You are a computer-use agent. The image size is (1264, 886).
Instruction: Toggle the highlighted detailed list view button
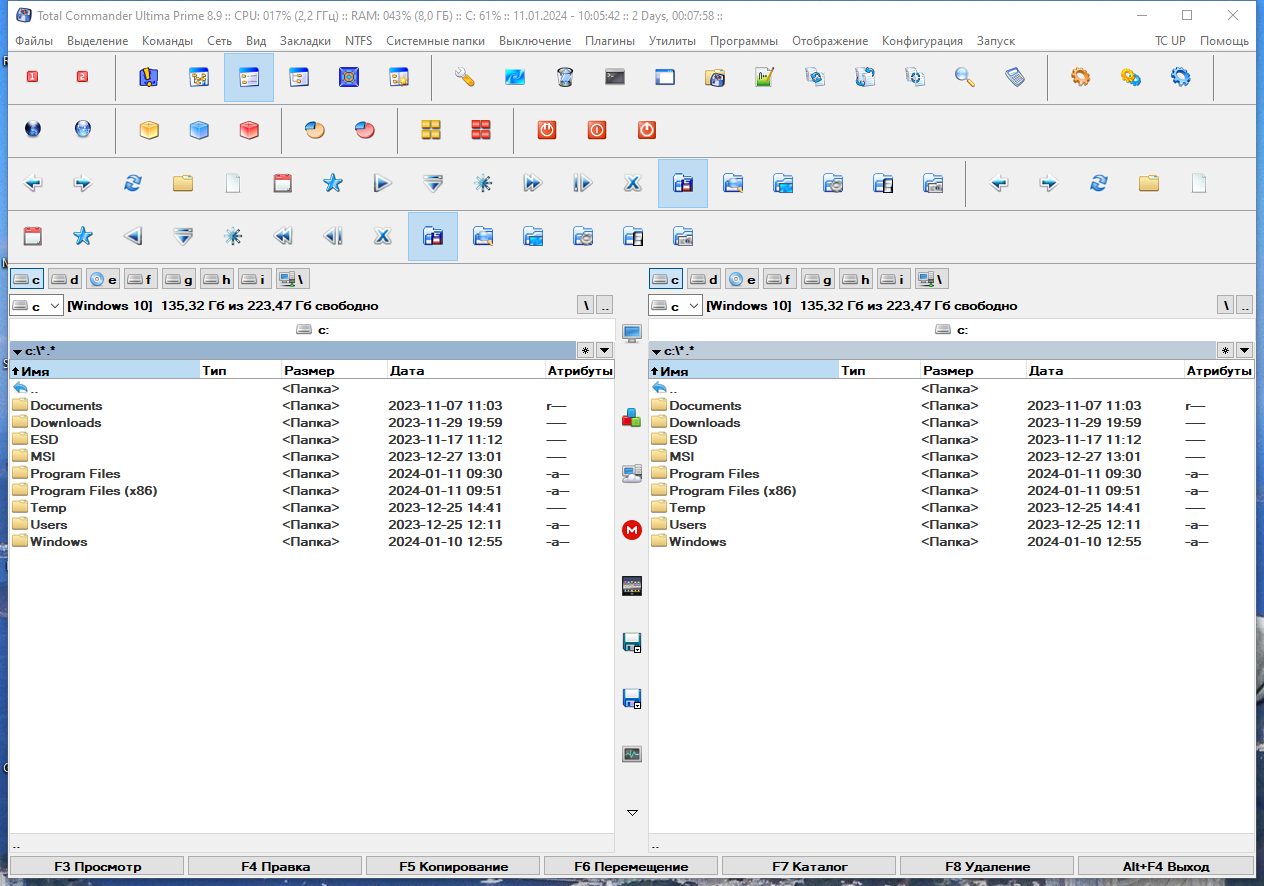coord(249,77)
